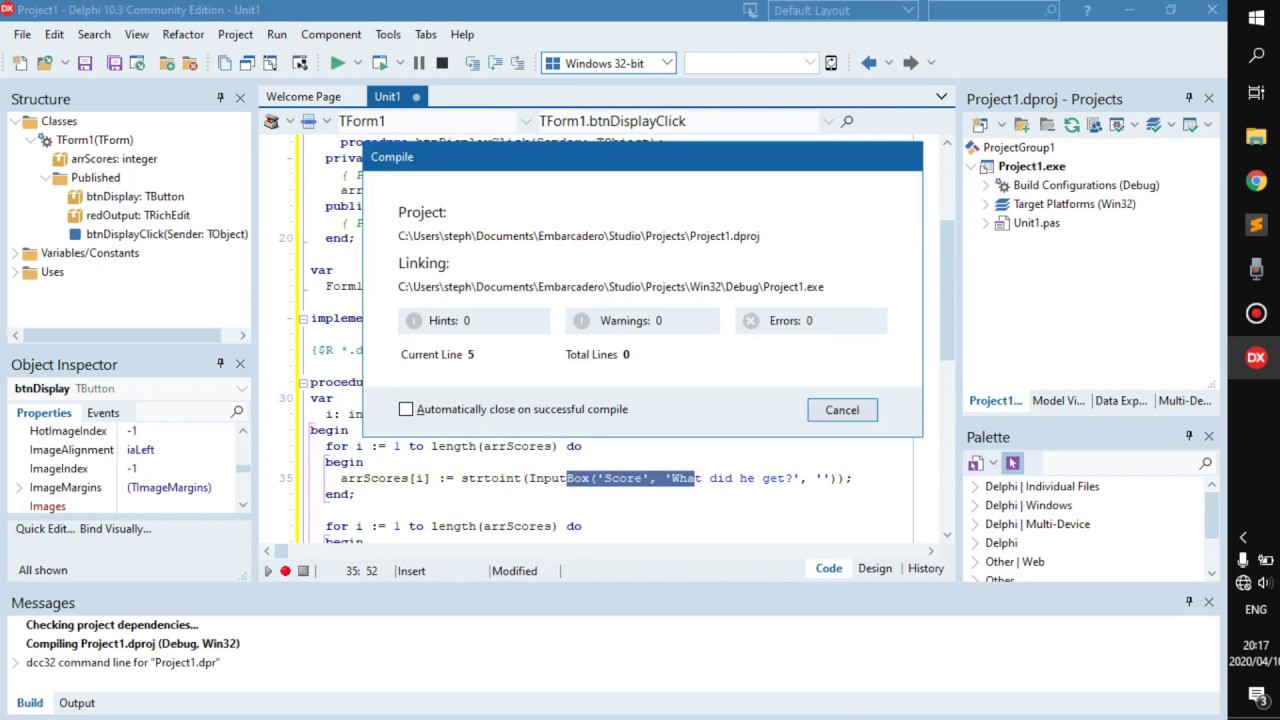
Task: Click the Bind Visually... link
Action: click(115, 529)
